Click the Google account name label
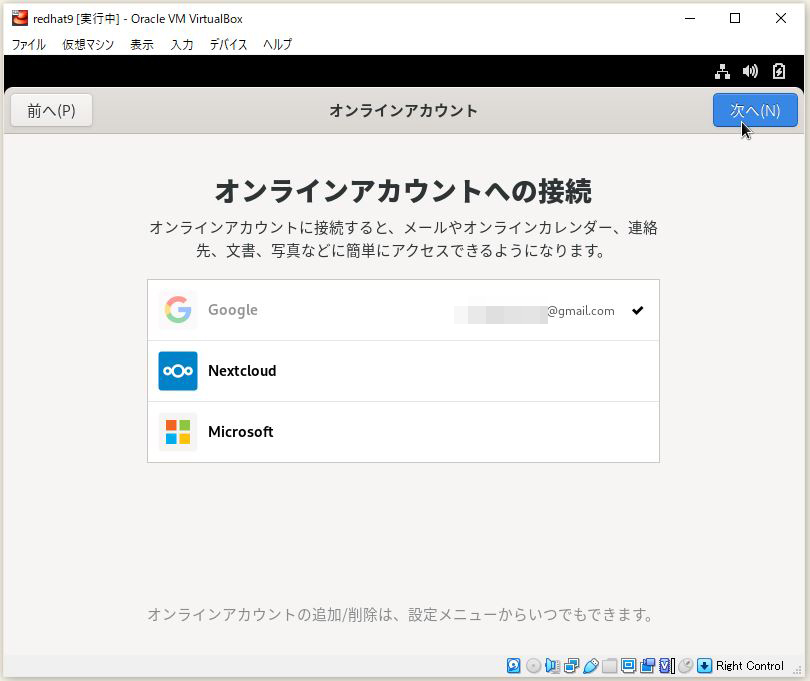 pos(233,310)
